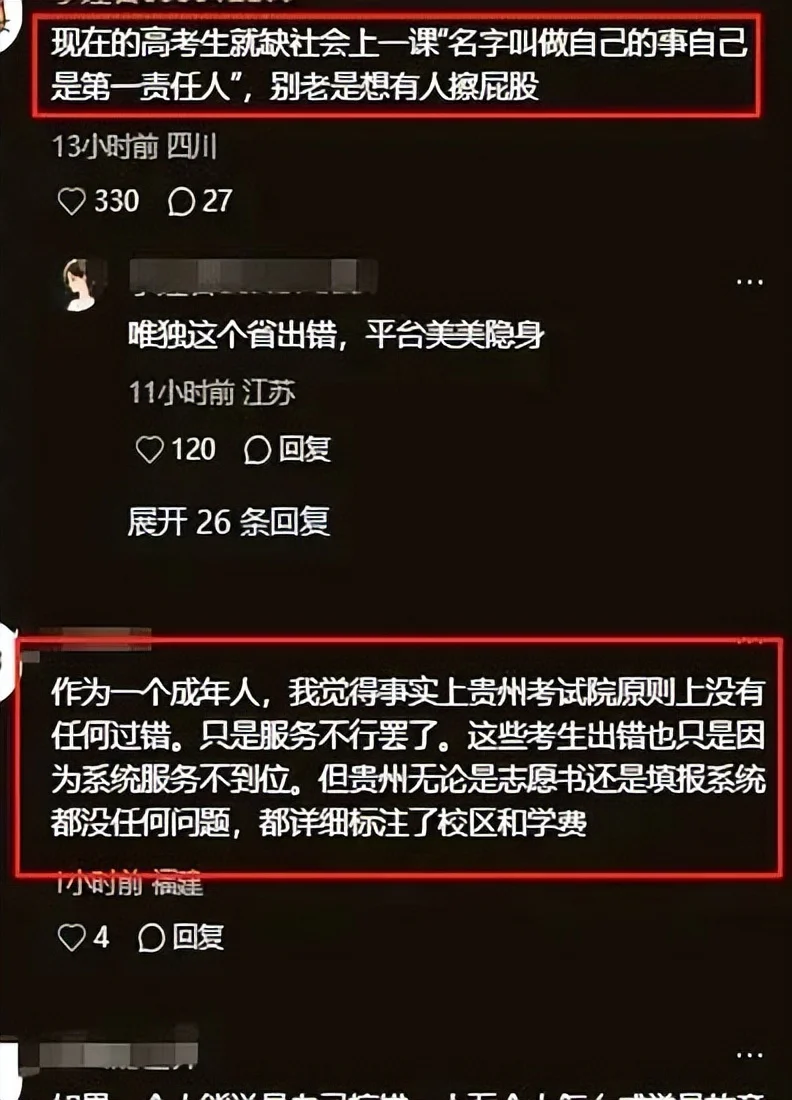Open three-dot menu on Jiangsu reply
Screen dimensions: 792x1100
tap(750, 282)
